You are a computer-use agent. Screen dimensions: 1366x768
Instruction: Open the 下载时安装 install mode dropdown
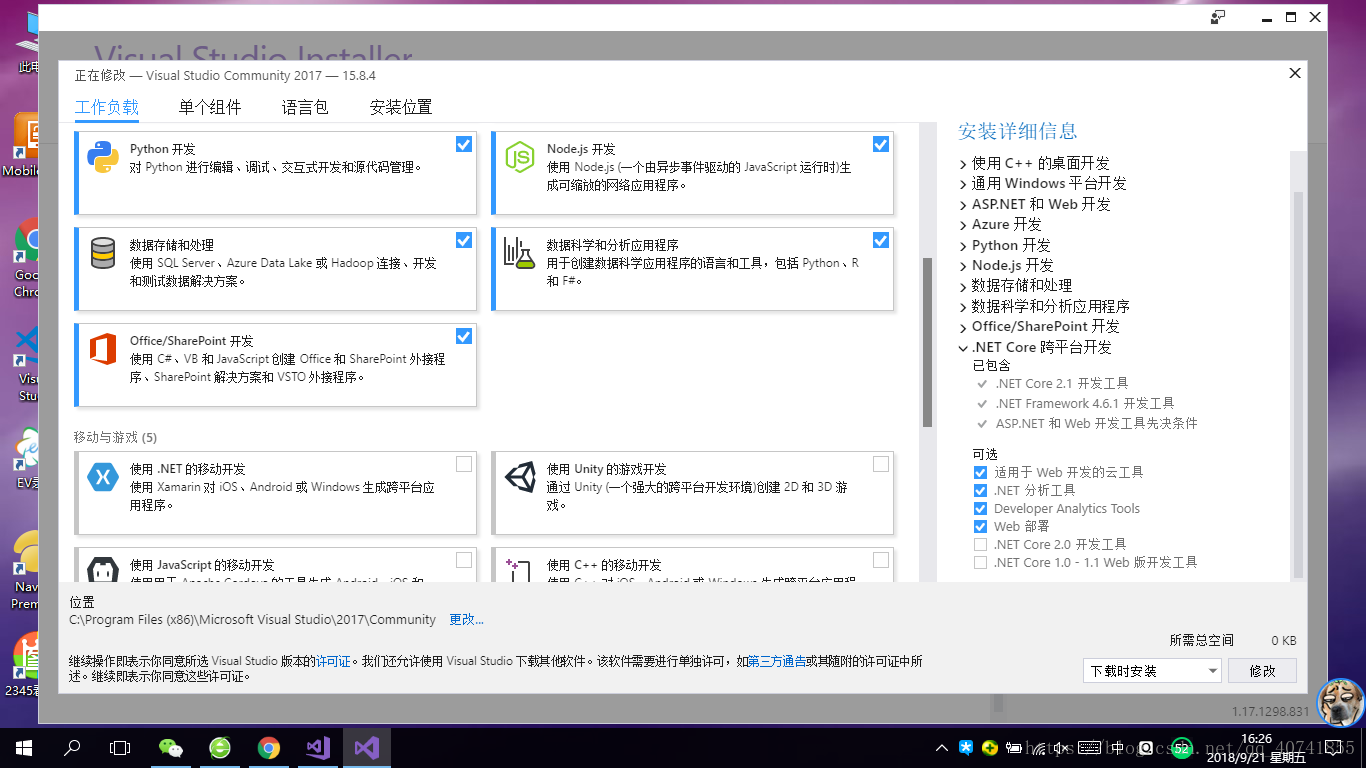(x=1152, y=671)
